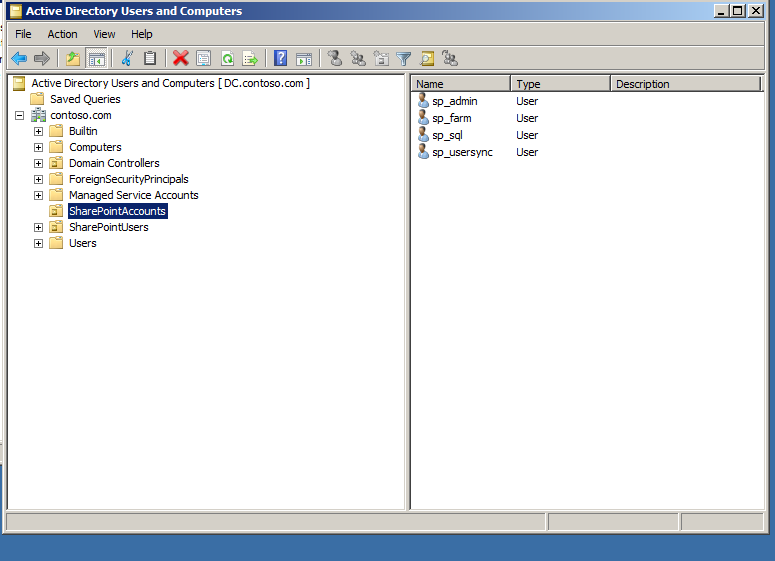Select SharePointUsers in the tree
Image resolution: width=775 pixels, height=561 pixels.
pyautogui.click(x=109, y=227)
